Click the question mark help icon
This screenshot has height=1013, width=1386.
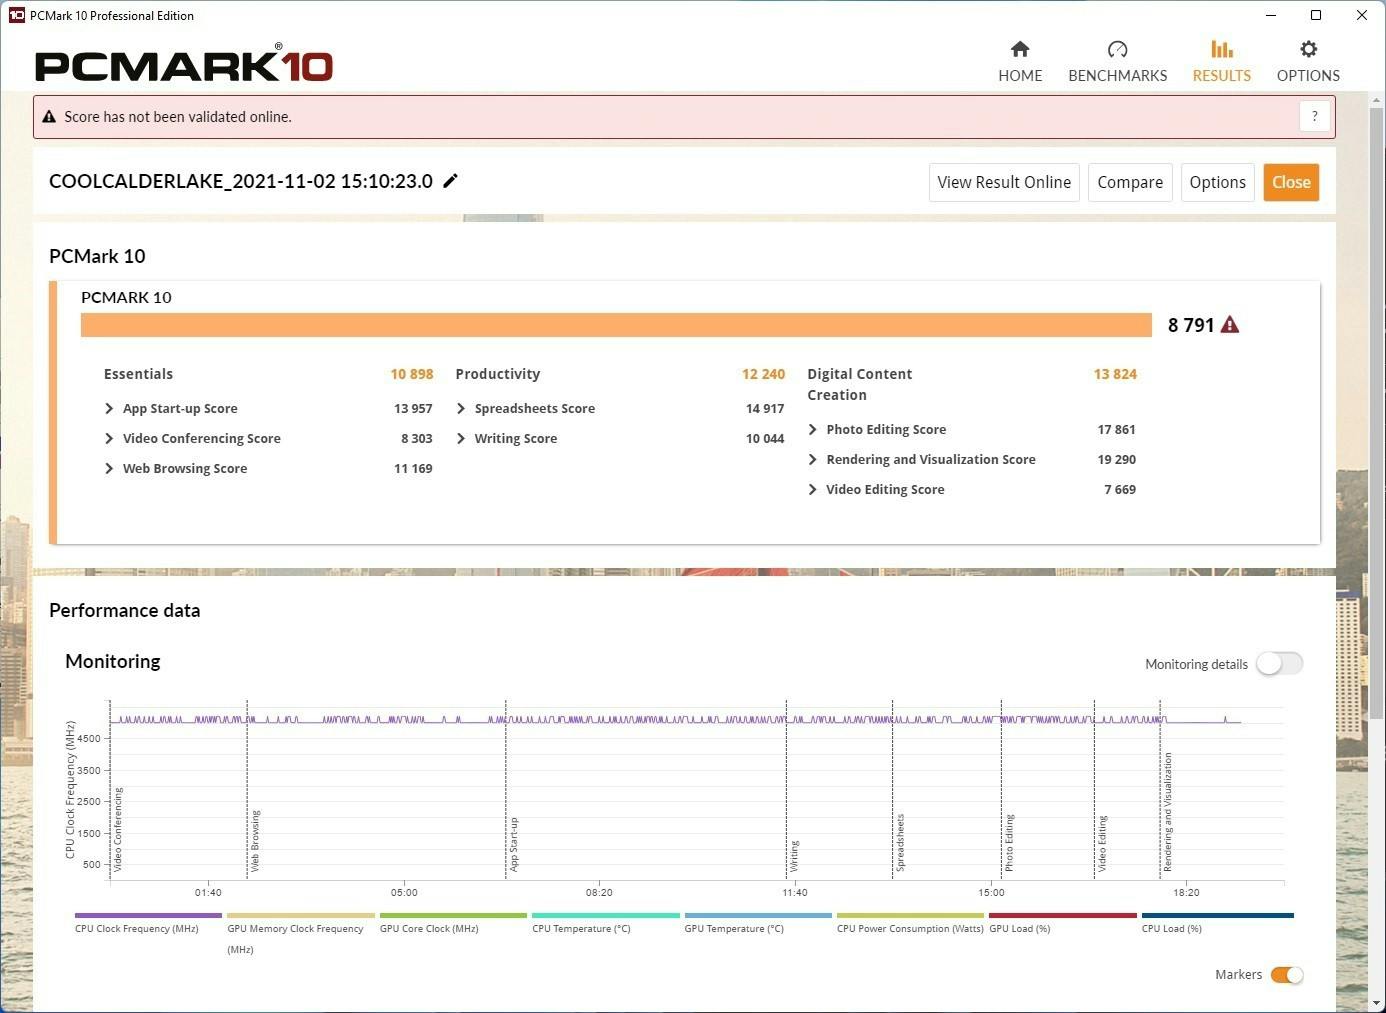pyautogui.click(x=1314, y=117)
